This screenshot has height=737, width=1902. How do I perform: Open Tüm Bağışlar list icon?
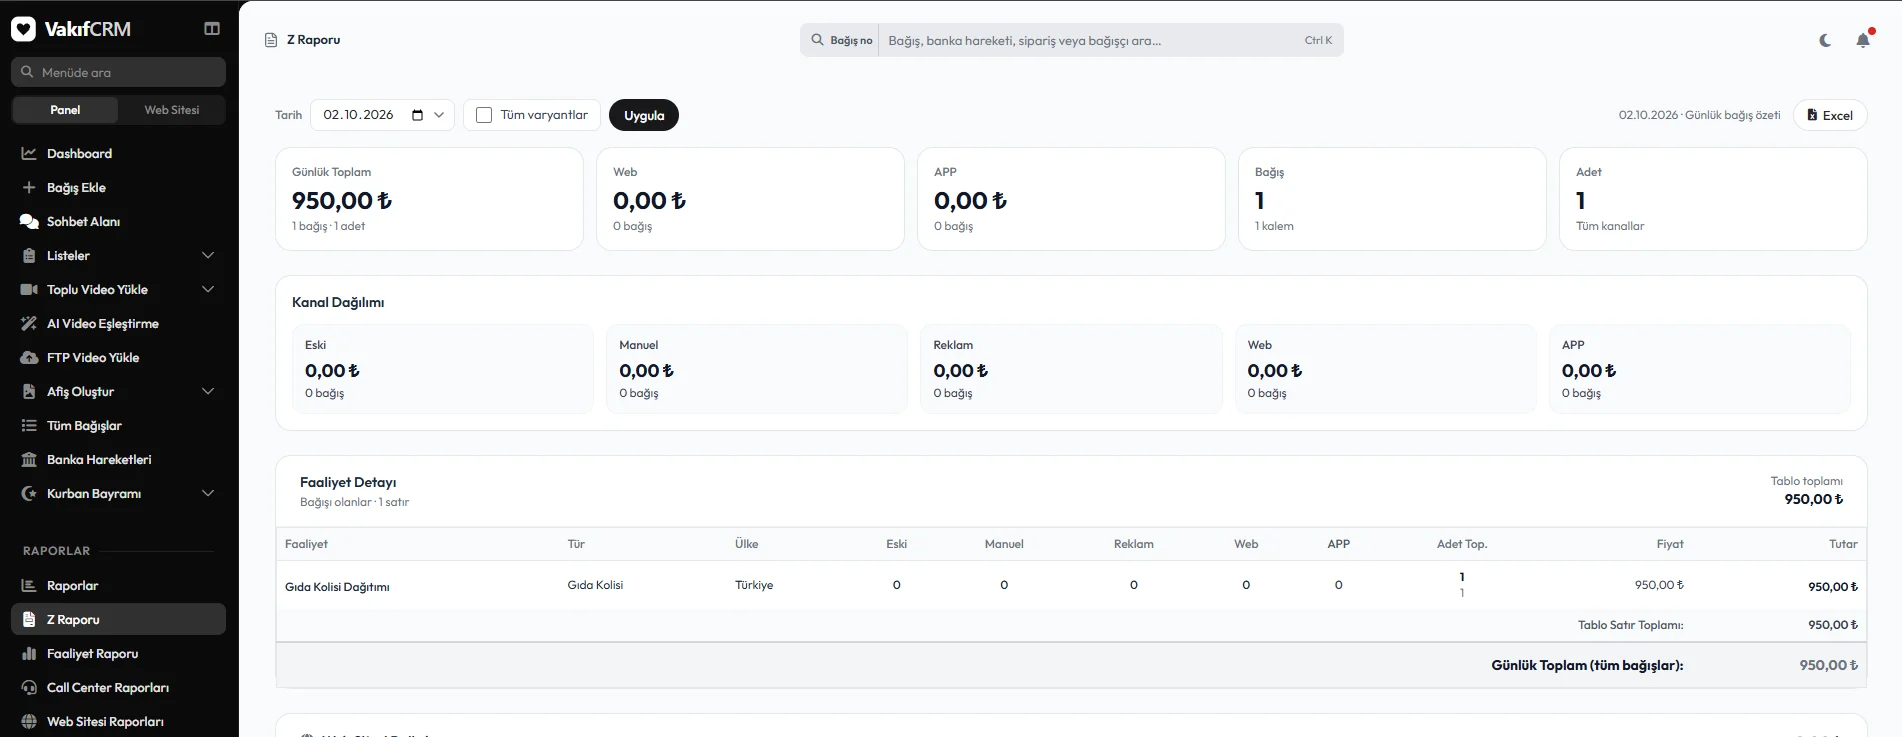(29, 425)
